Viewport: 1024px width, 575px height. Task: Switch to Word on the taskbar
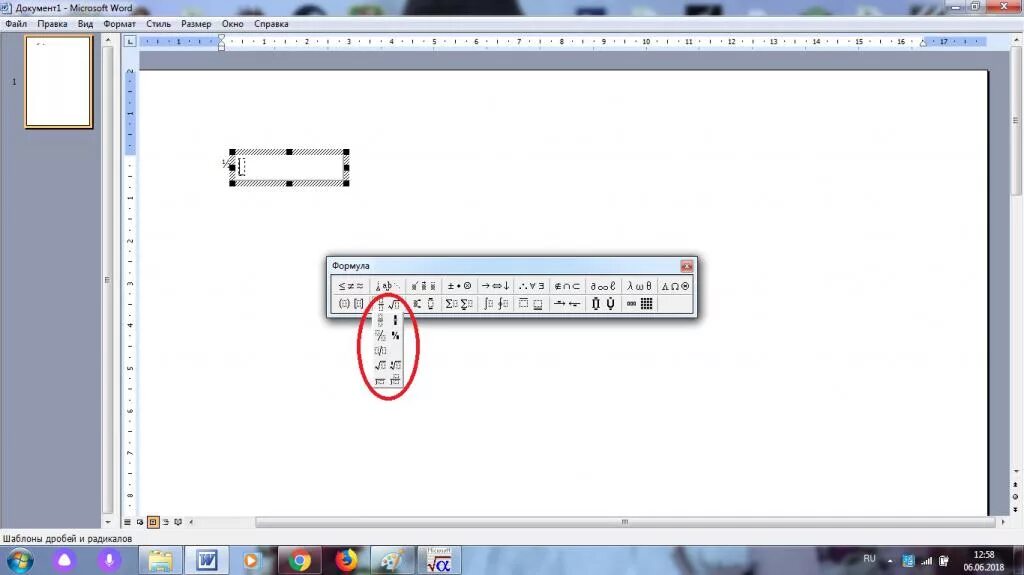[207, 561]
